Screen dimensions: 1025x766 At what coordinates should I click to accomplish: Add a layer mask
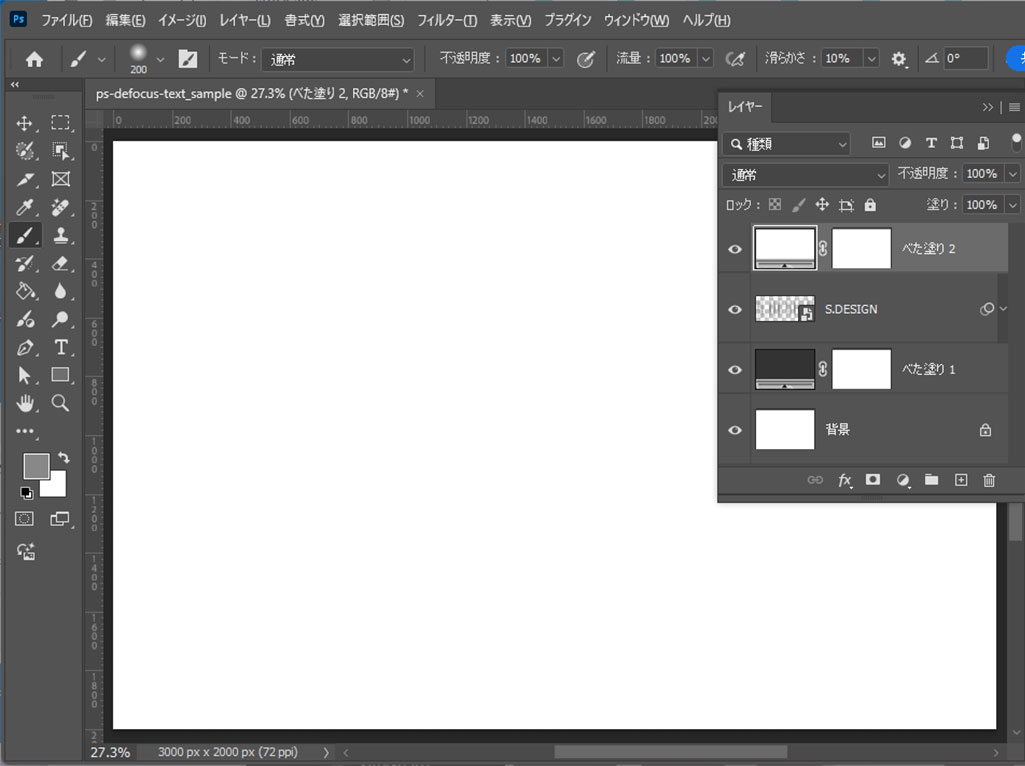coord(873,480)
